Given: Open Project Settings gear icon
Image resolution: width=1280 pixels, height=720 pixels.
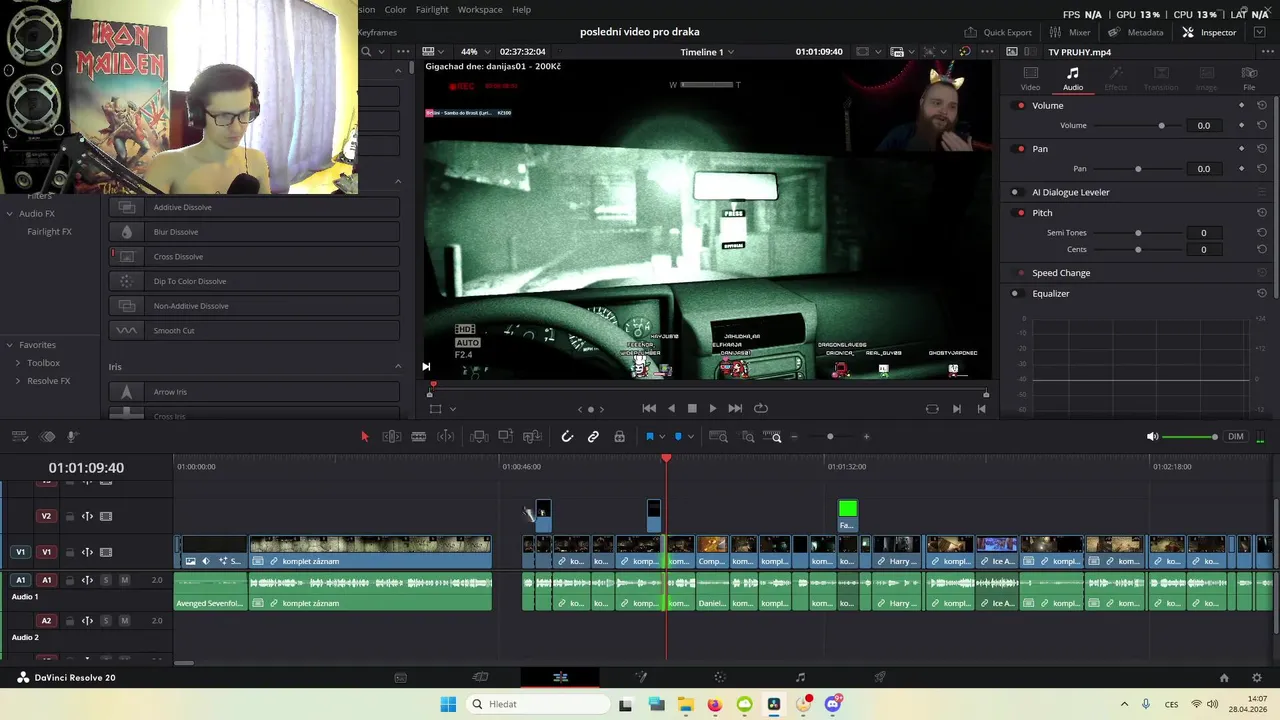Looking at the screenshot, I should (1257, 678).
